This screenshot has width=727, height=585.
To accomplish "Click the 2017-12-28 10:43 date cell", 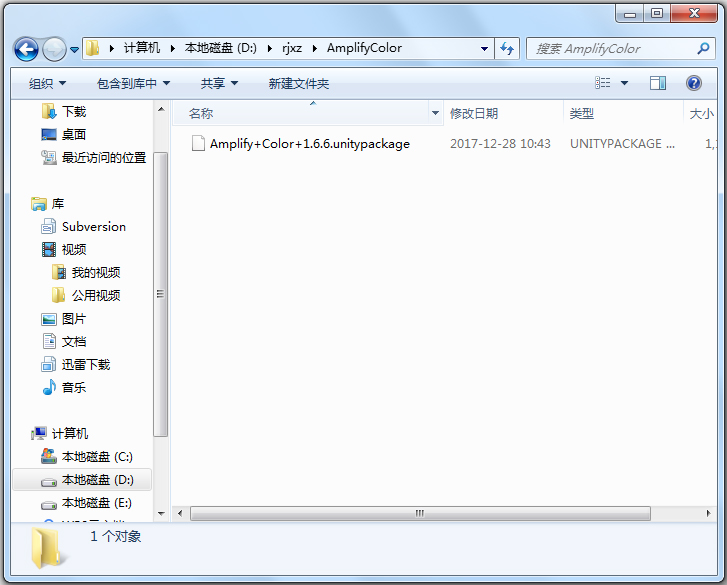I will click(x=500, y=144).
